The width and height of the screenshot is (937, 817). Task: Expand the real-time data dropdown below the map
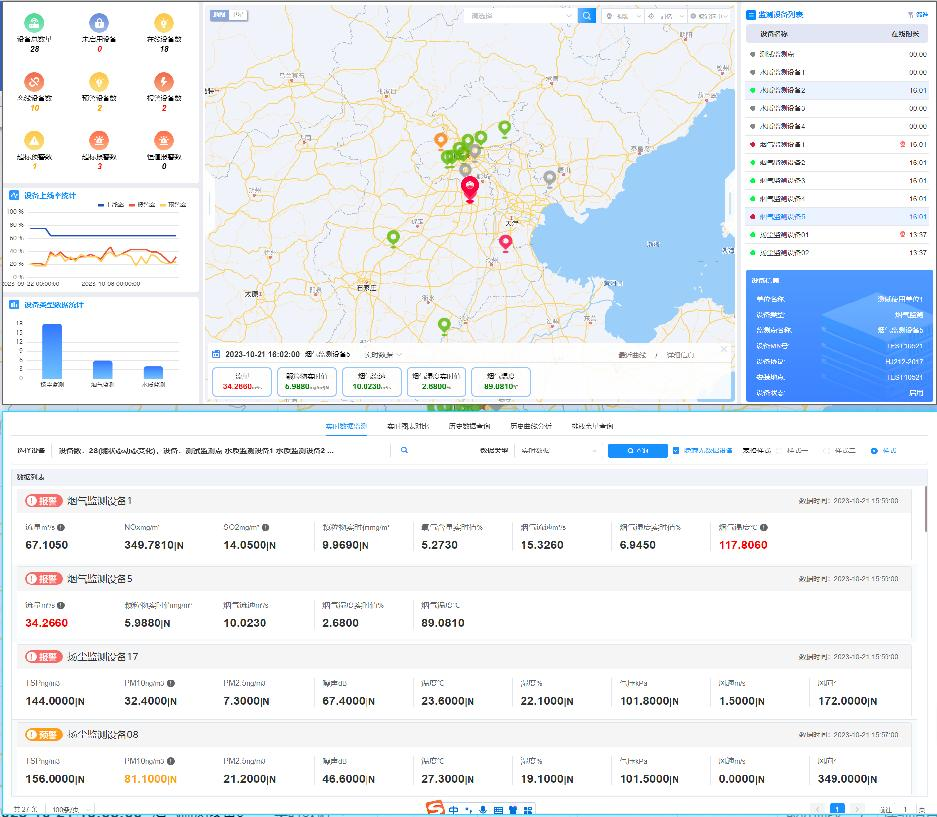point(383,354)
